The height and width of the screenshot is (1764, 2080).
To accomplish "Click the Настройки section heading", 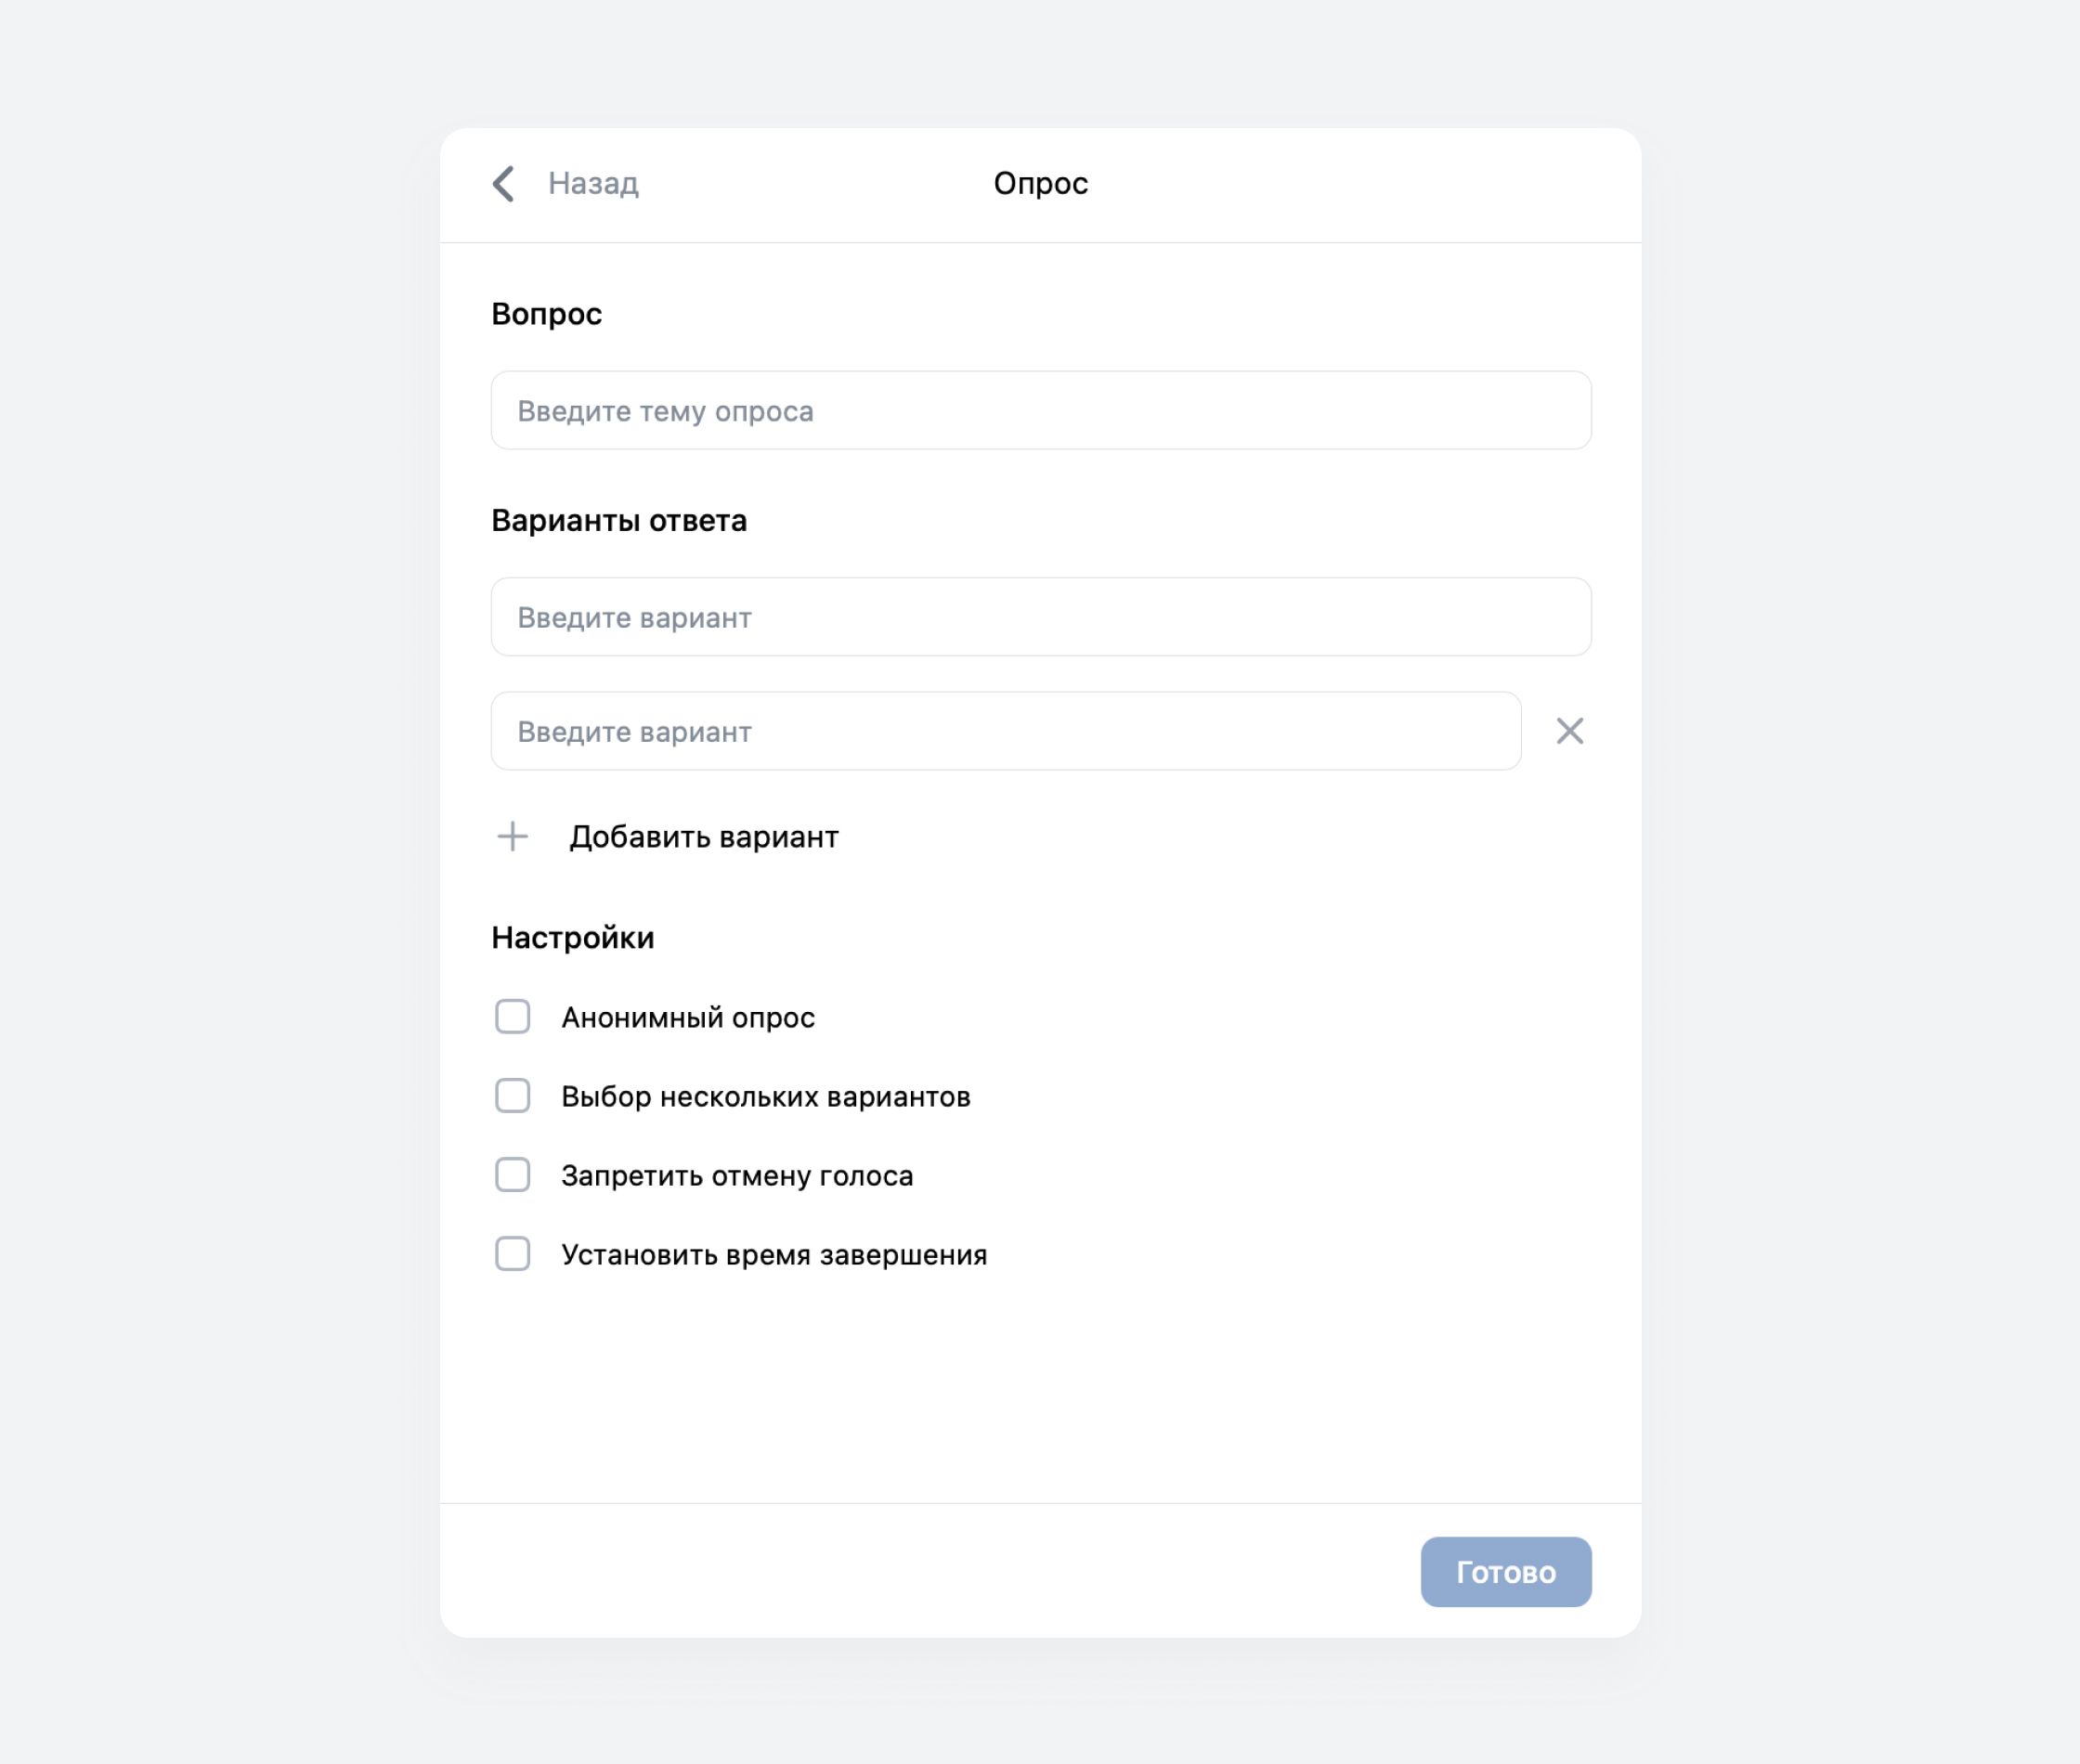I will click(x=573, y=938).
